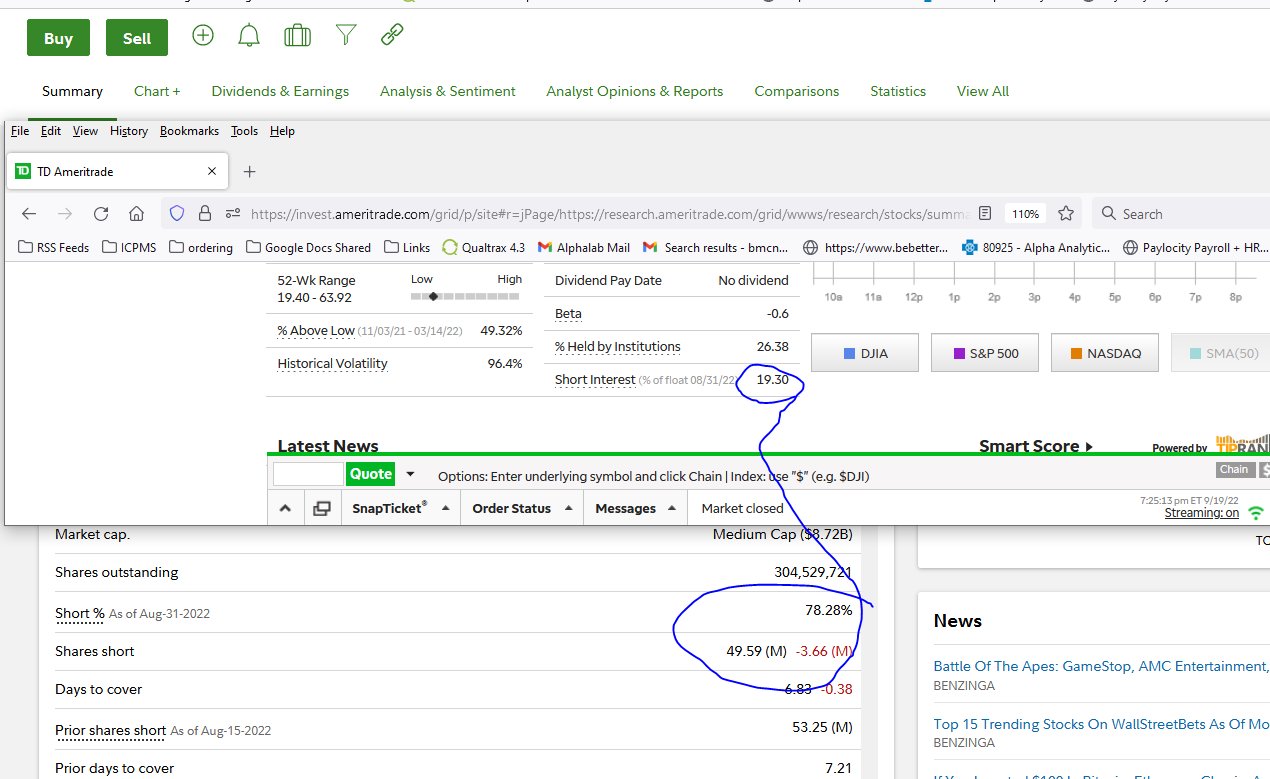
Task: Expand the SnapTicket panel
Action: click(400, 508)
